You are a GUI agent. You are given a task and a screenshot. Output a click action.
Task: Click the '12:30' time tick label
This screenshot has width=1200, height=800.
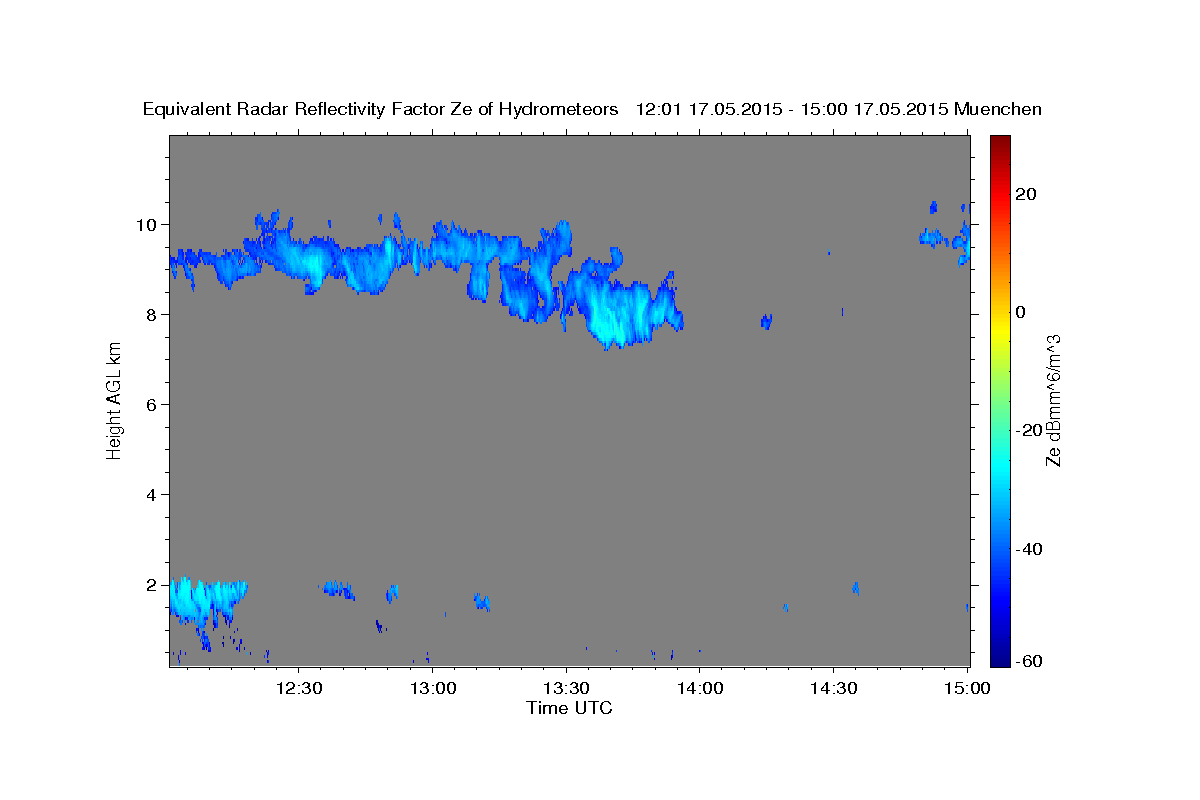299,688
